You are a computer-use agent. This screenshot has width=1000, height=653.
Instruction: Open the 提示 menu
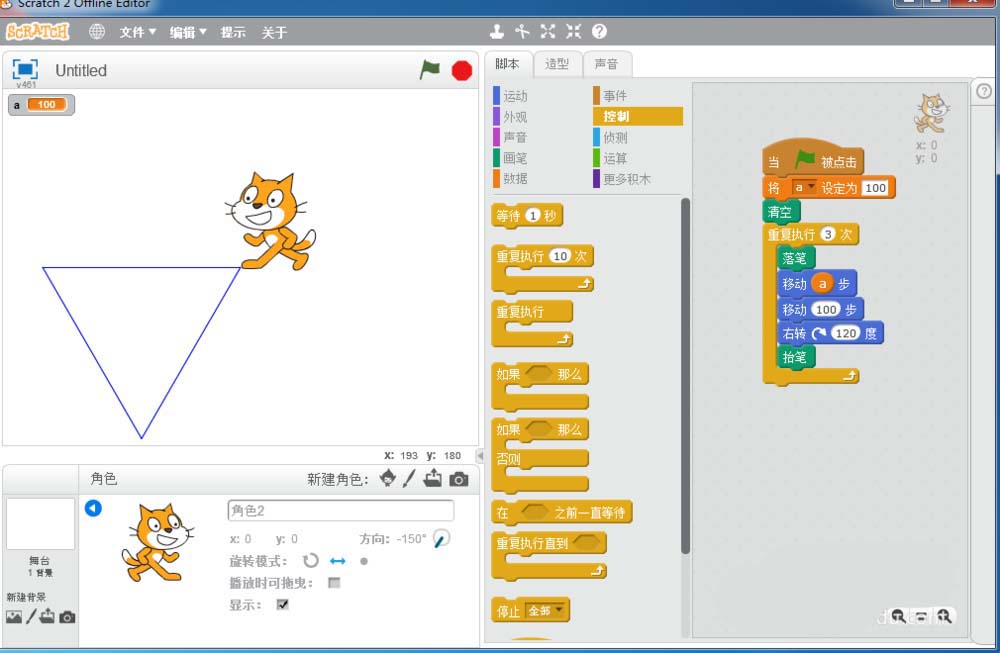point(233,32)
